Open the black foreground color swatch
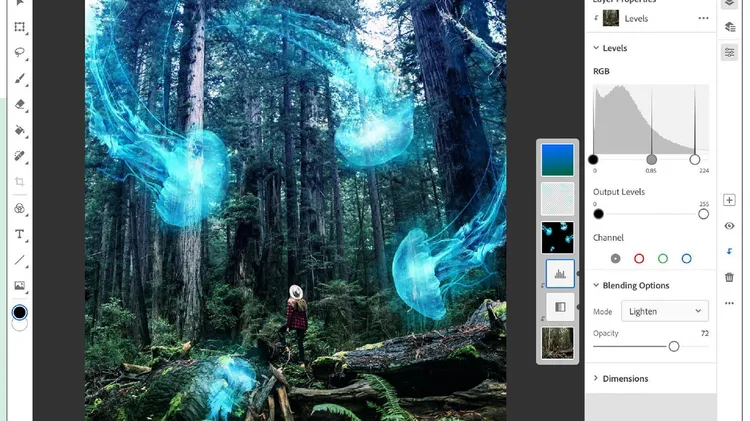 pos(20,312)
